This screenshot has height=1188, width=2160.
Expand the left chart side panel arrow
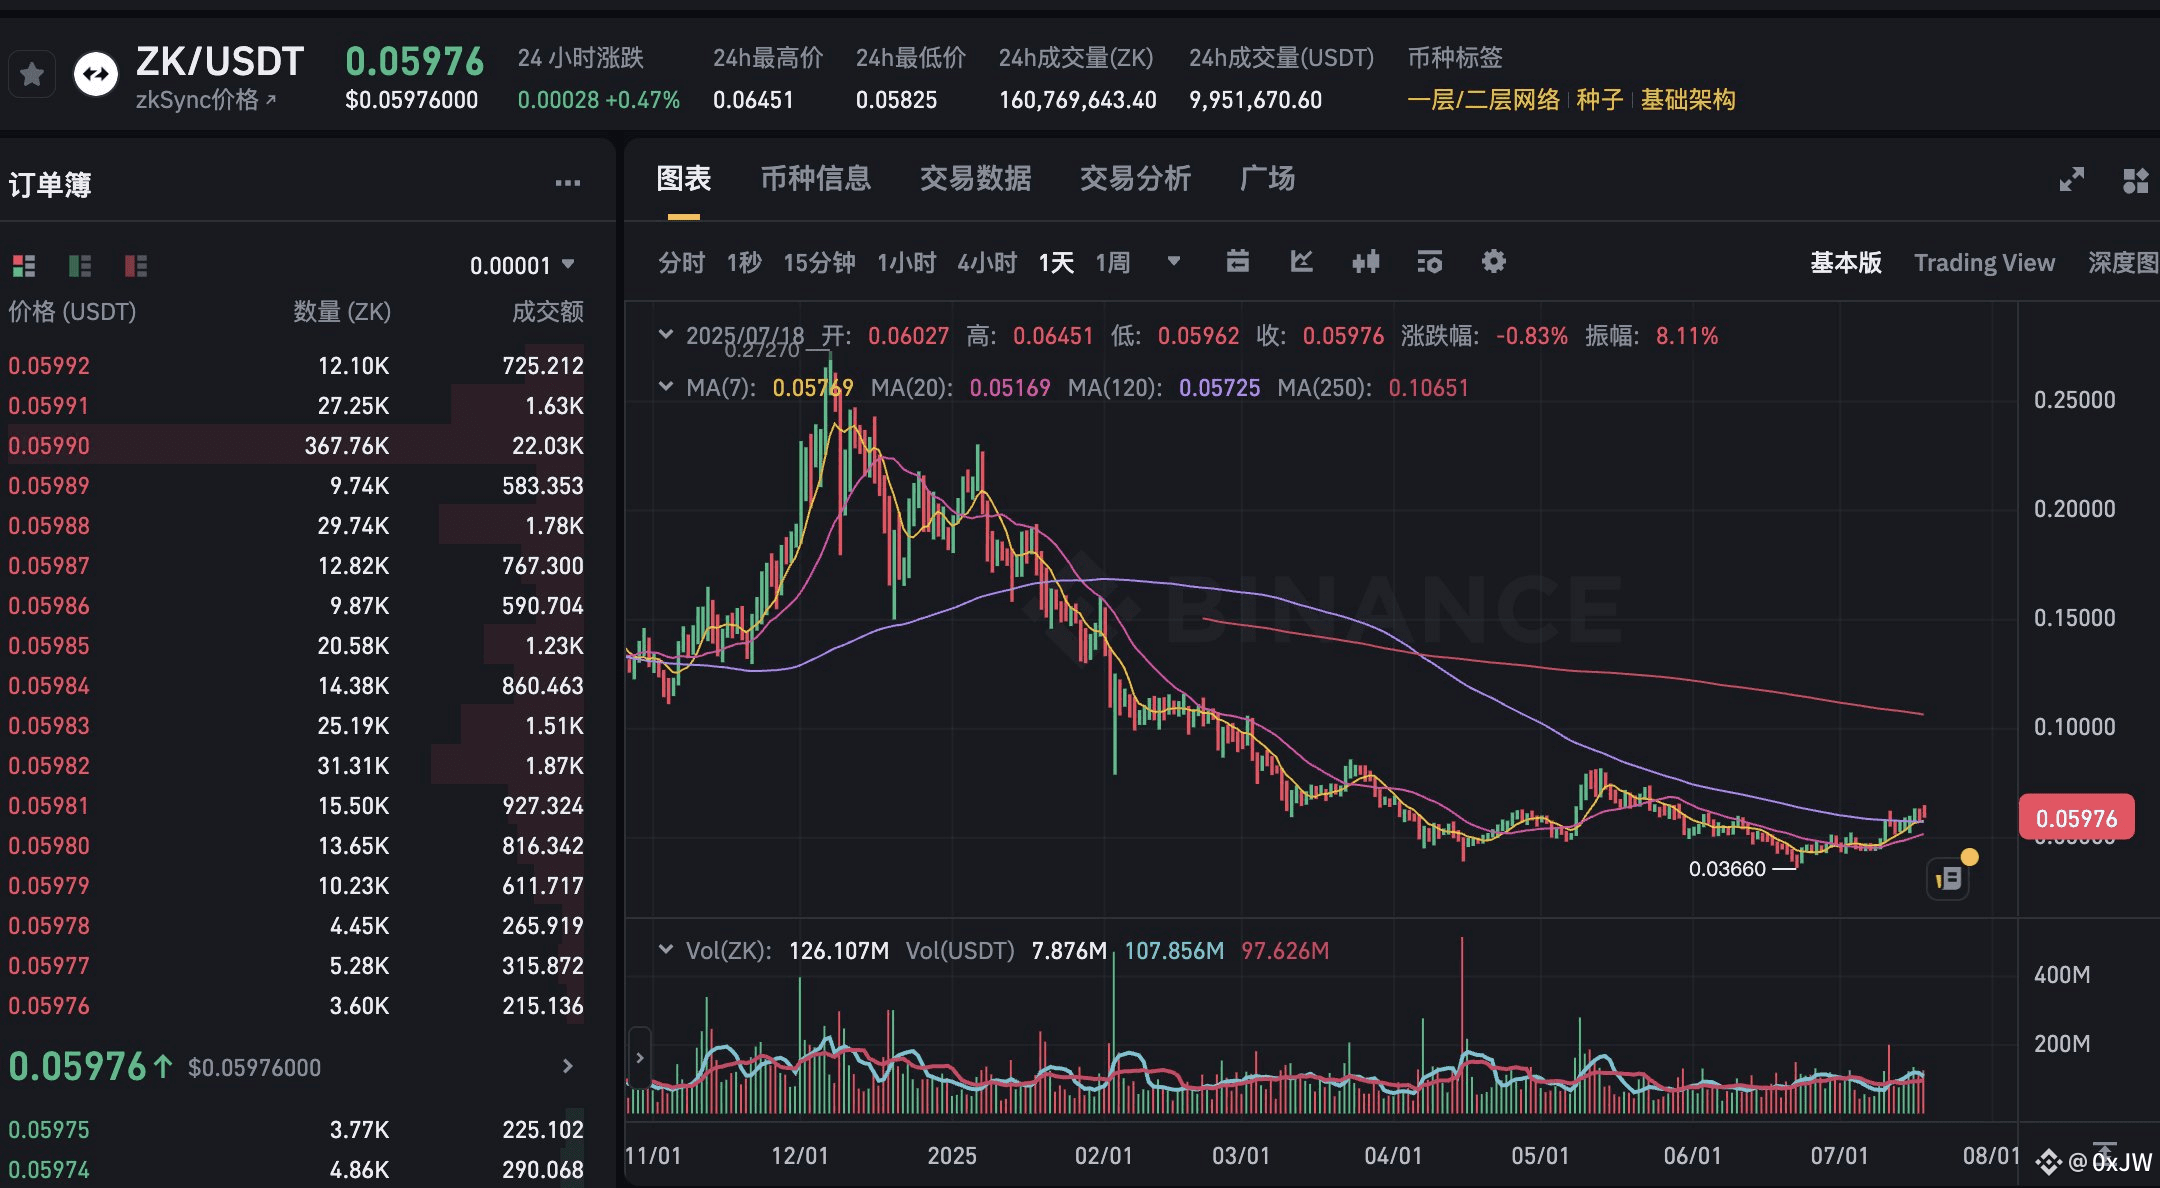(640, 1057)
